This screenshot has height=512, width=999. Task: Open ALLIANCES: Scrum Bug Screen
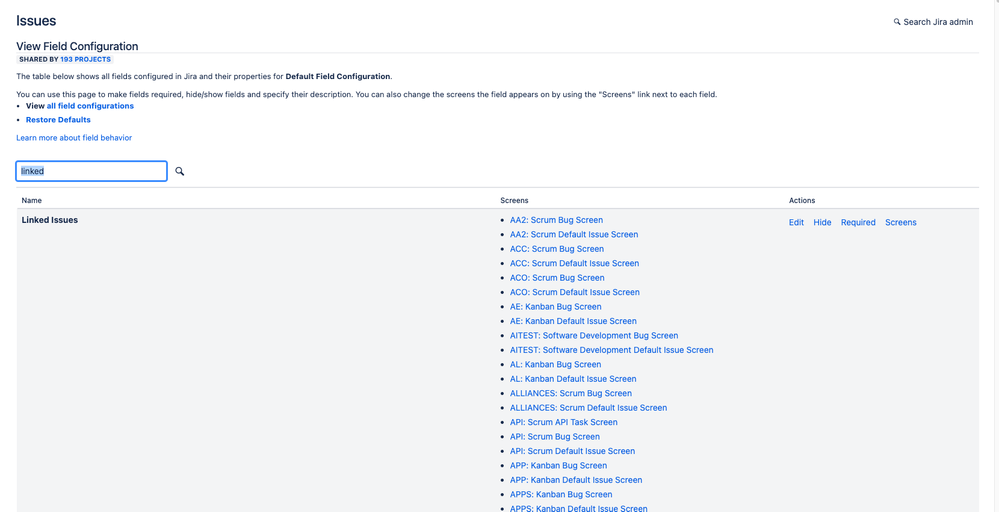pyautogui.click(x=571, y=393)
